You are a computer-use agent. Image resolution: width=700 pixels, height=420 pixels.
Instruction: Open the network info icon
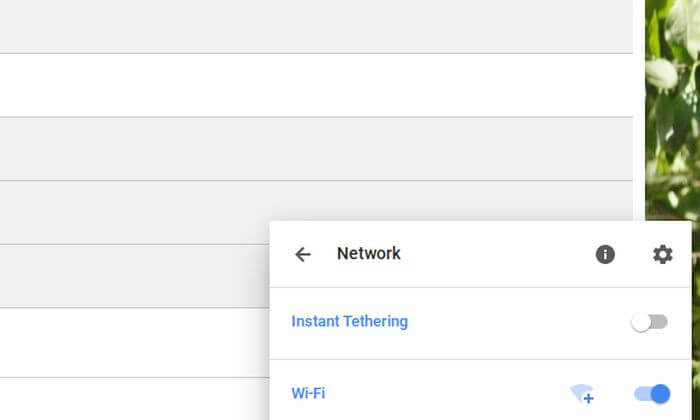[605, 254]
